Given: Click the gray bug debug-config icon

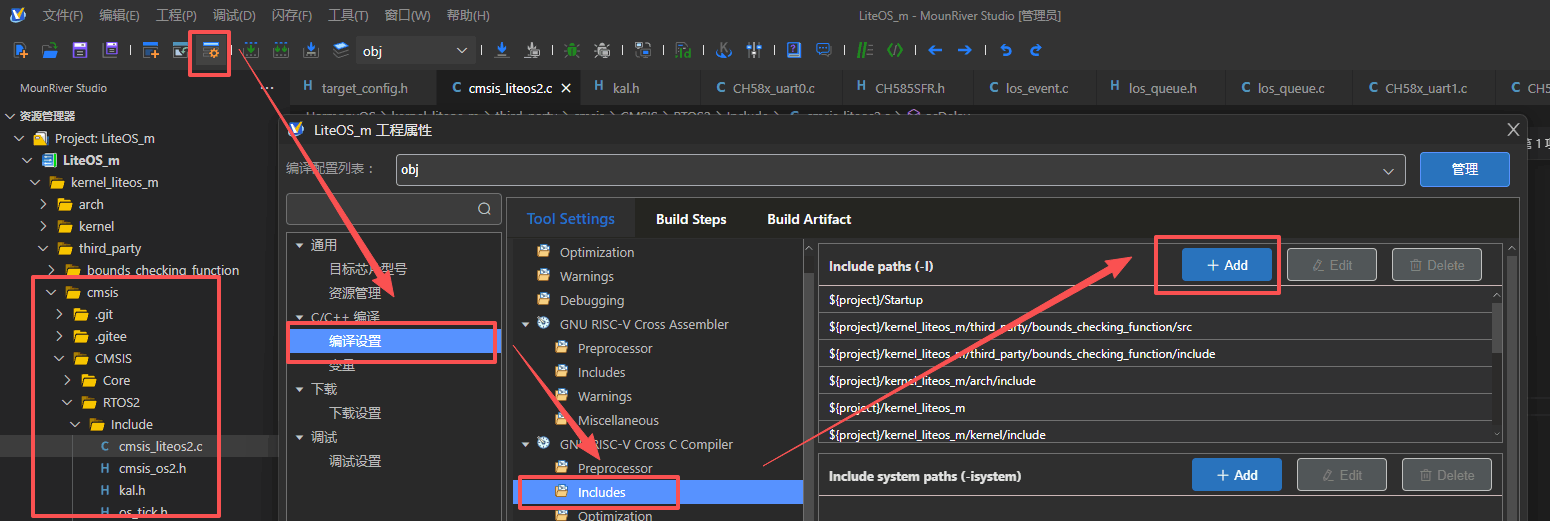Looking at the screenshot, I should [x=602, y=50].
